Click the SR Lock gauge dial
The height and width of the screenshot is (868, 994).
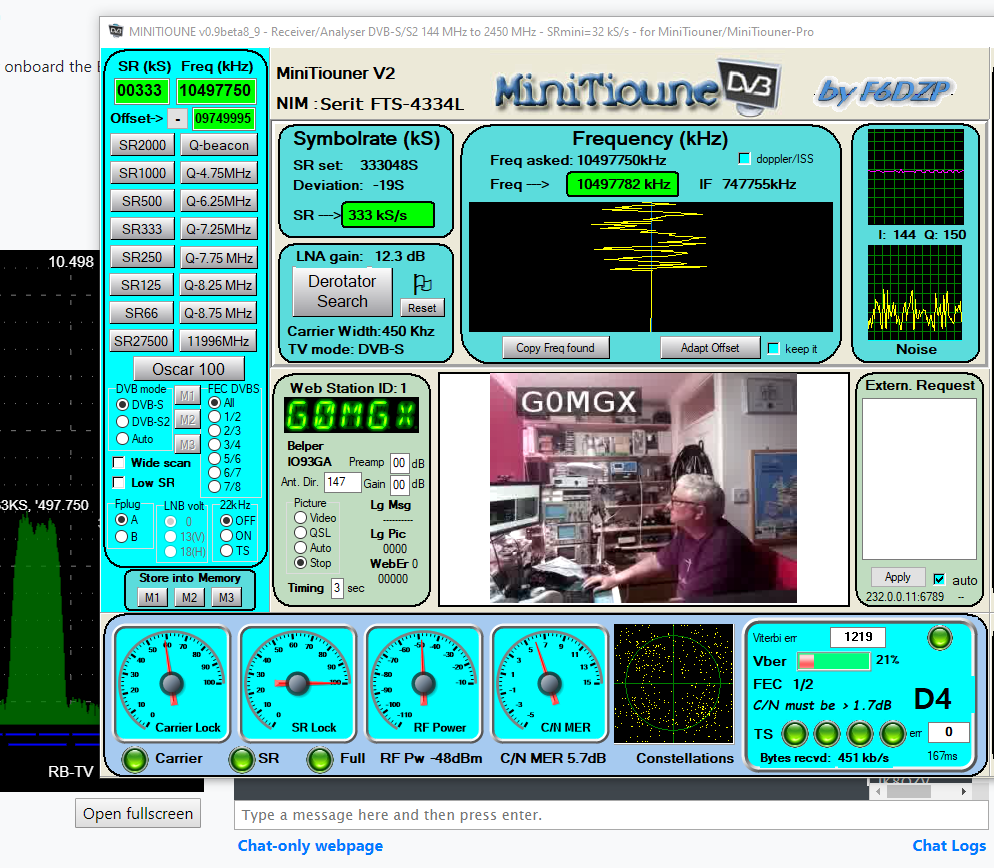coord(297,683)
